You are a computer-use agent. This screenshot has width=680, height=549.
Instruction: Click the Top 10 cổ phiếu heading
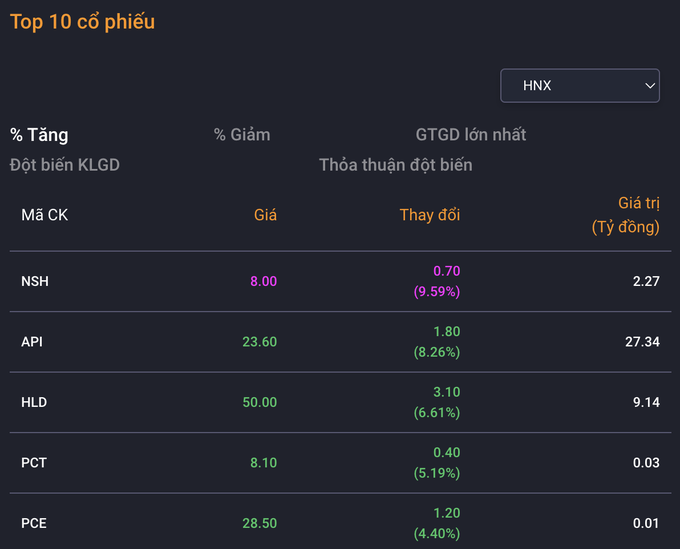pyautogui.click(x=83, y=22)
